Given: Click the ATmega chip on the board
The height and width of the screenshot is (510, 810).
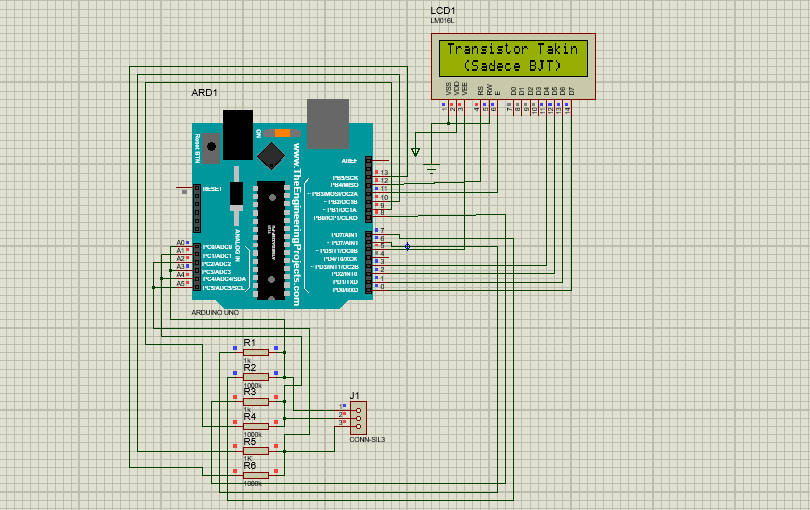Looking at the screenshot, I should (271, 240).
